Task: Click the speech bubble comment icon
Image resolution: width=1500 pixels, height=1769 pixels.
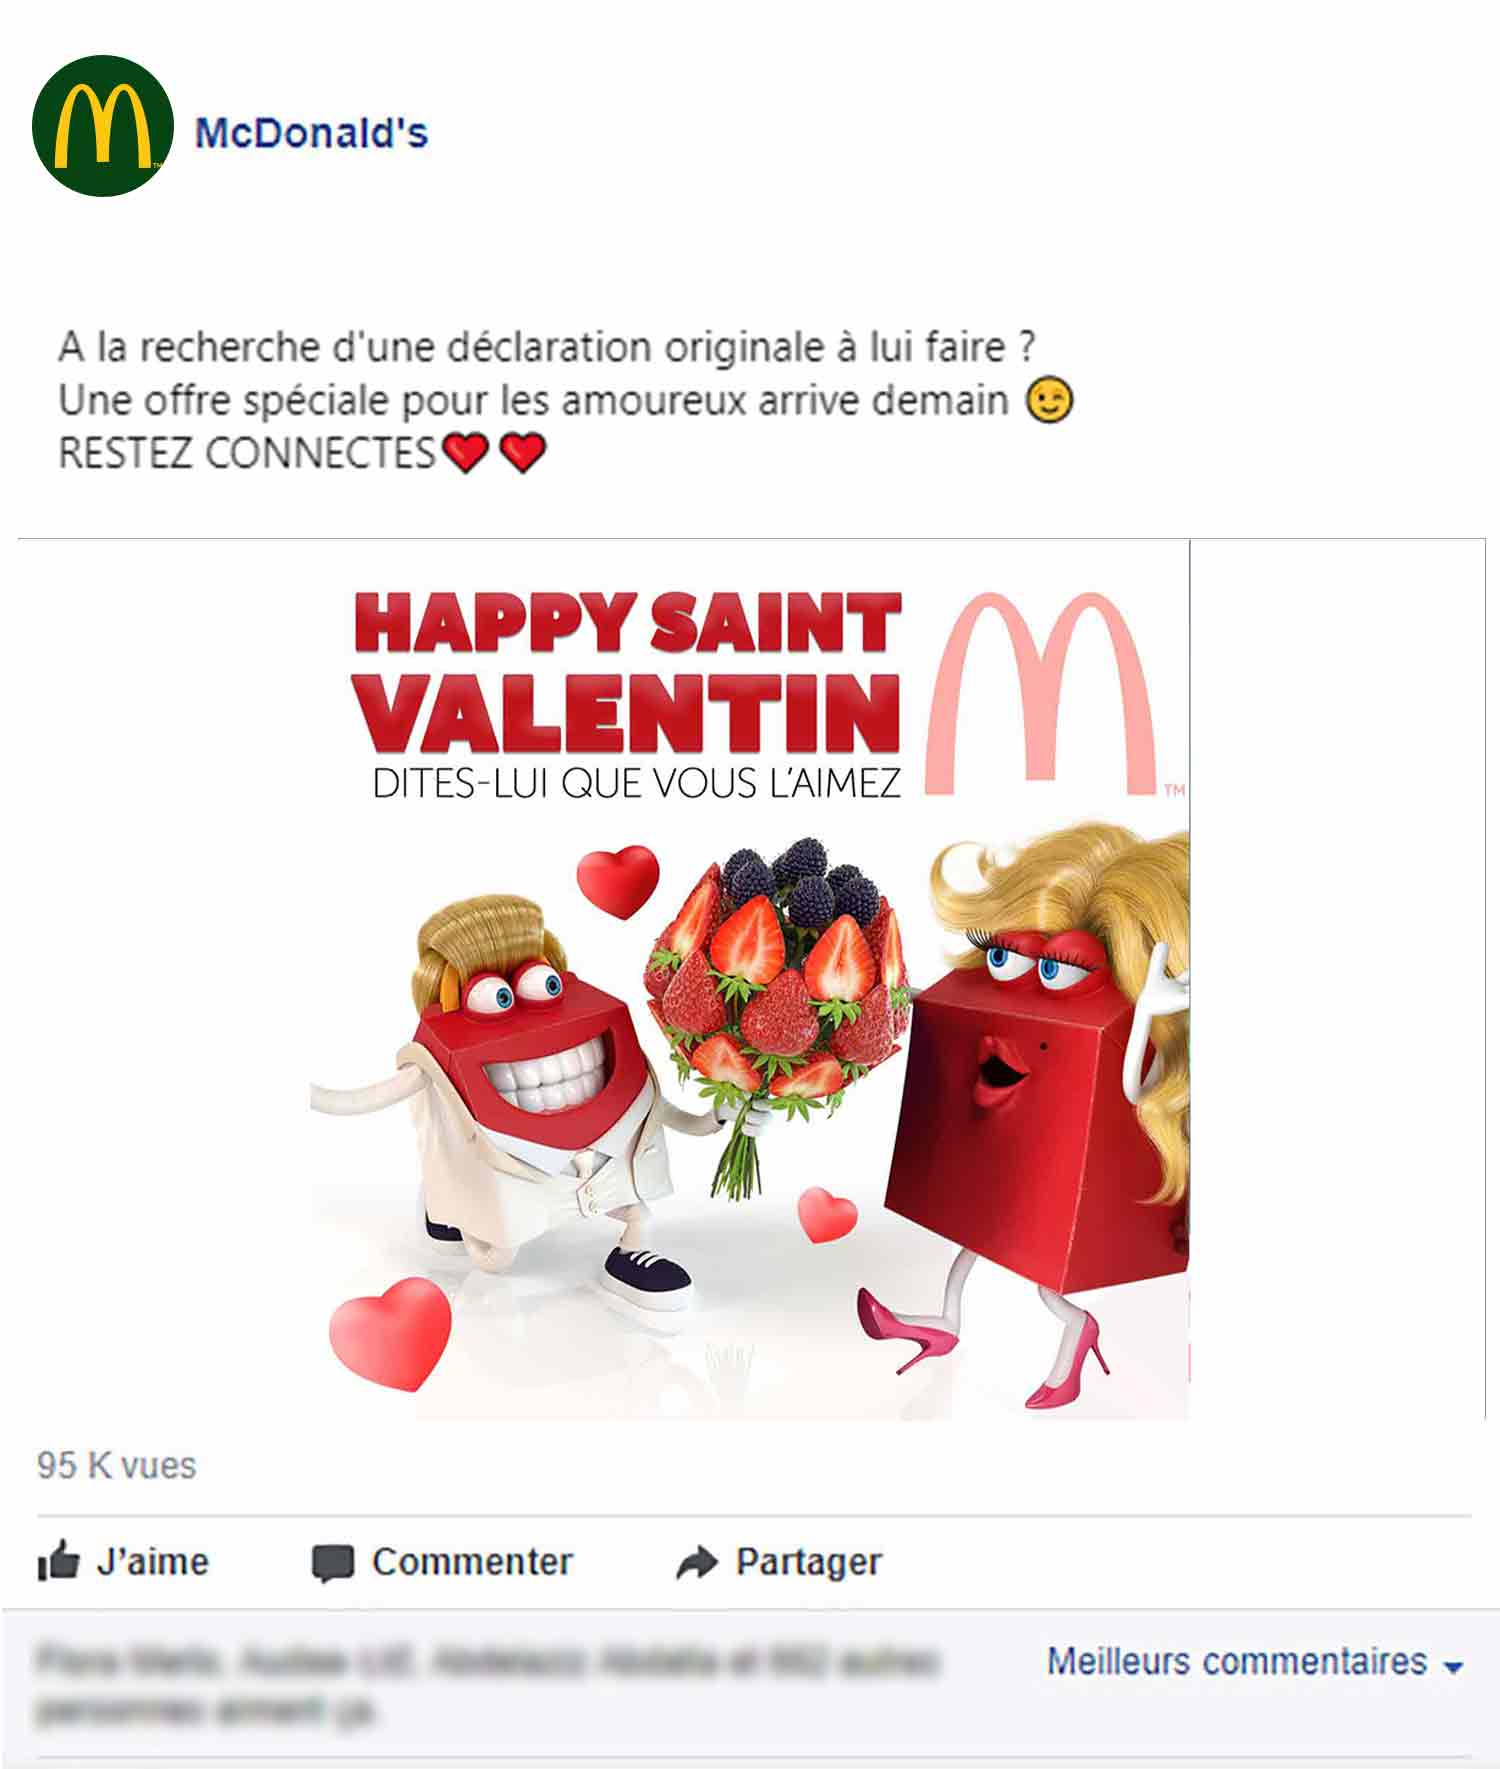Action: click(x=333, y=1563)
